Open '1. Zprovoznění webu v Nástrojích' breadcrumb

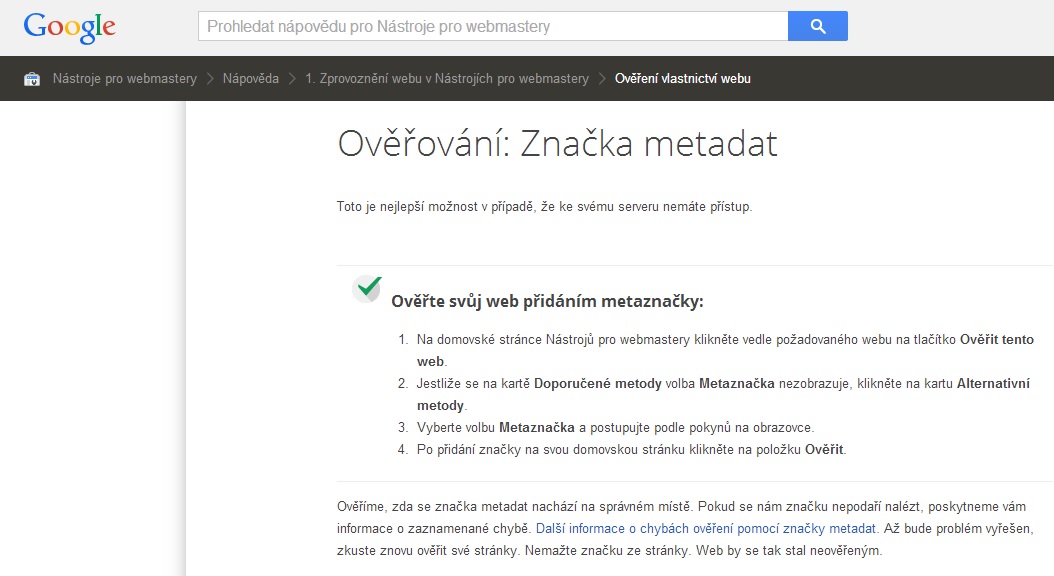(x=446, y=79)
